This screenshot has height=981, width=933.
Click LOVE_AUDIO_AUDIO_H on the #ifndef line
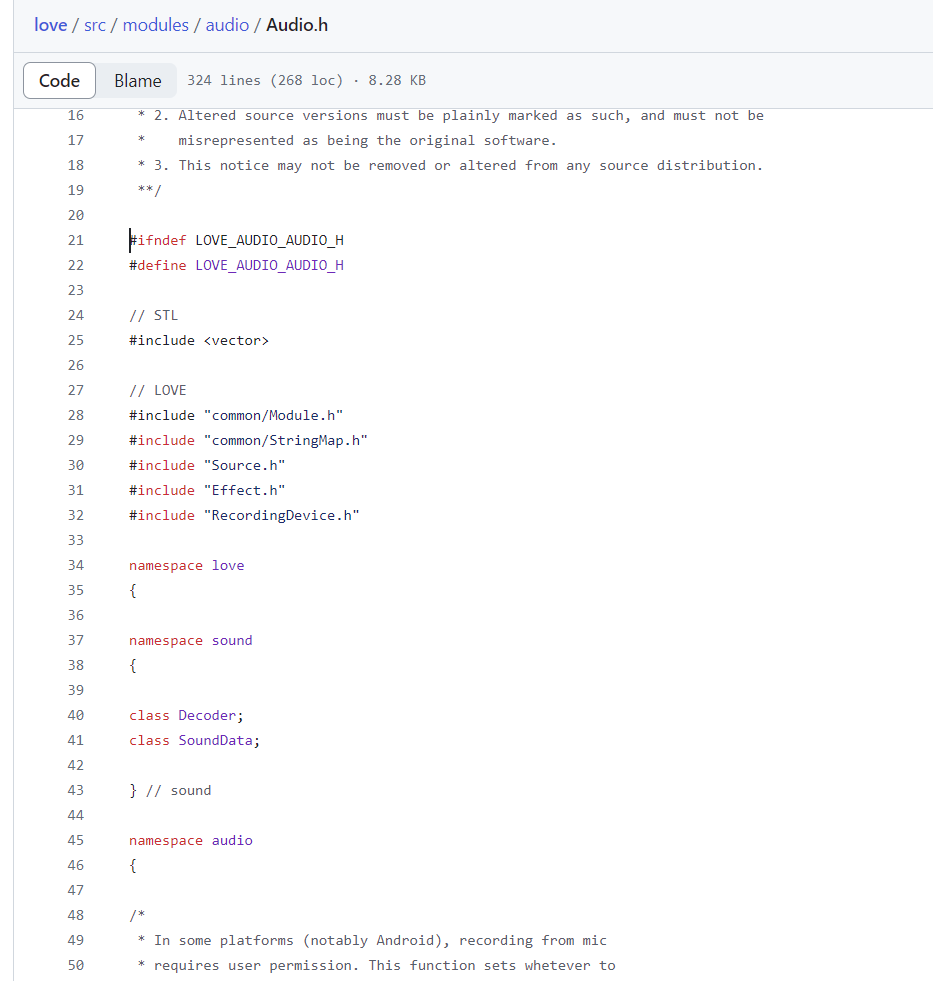[x=270, y=240]
